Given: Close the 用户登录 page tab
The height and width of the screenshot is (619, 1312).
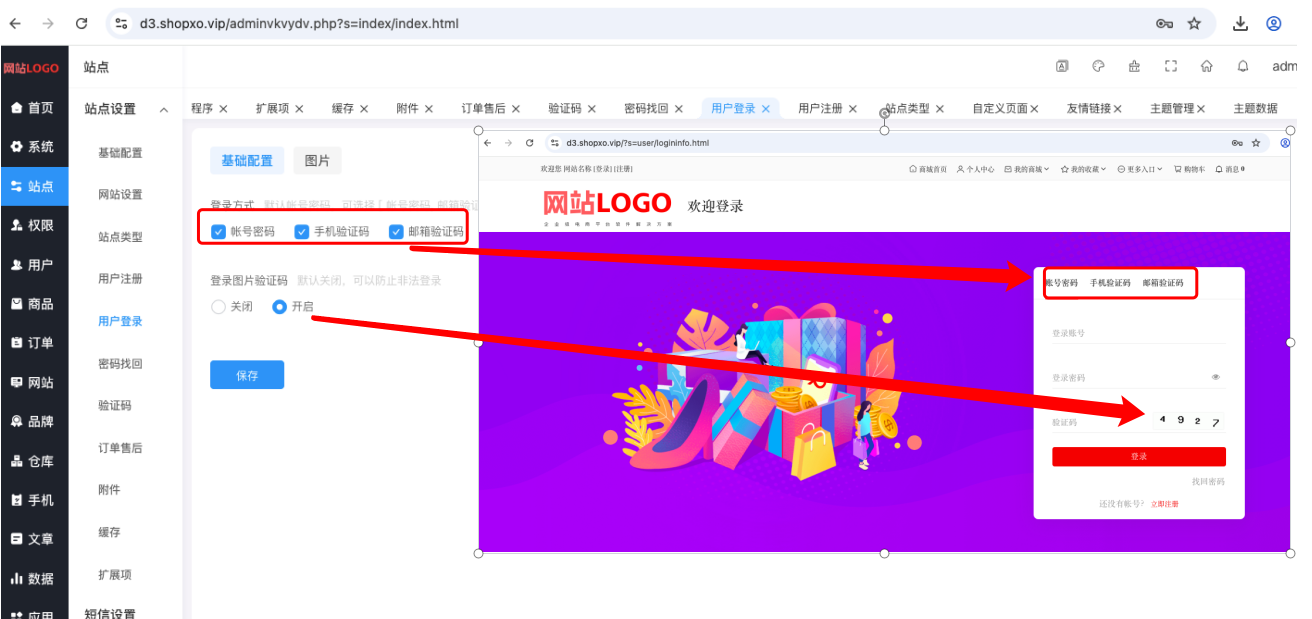Looking at the screenshot, I should [766, 109].
